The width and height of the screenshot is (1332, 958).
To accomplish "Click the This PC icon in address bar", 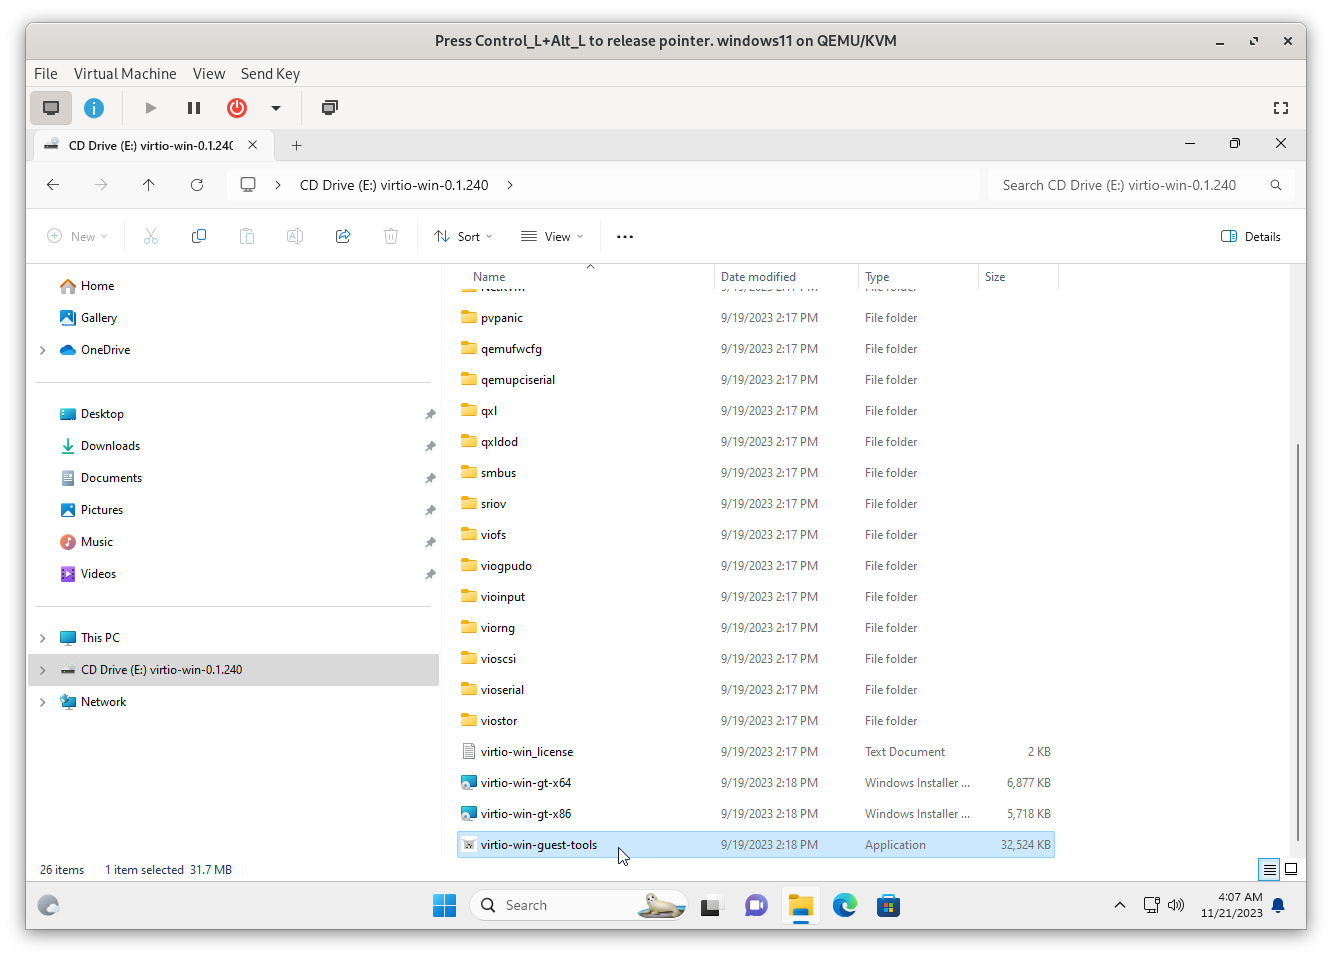I will point(248,185).
